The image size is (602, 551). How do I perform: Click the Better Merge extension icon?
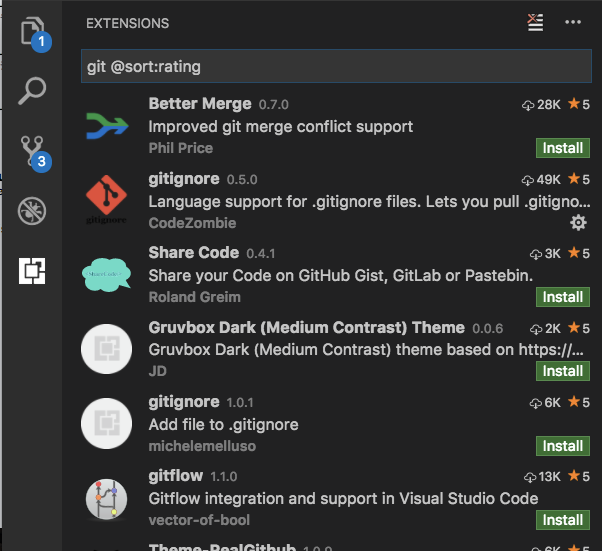click(x=107, y=126)
